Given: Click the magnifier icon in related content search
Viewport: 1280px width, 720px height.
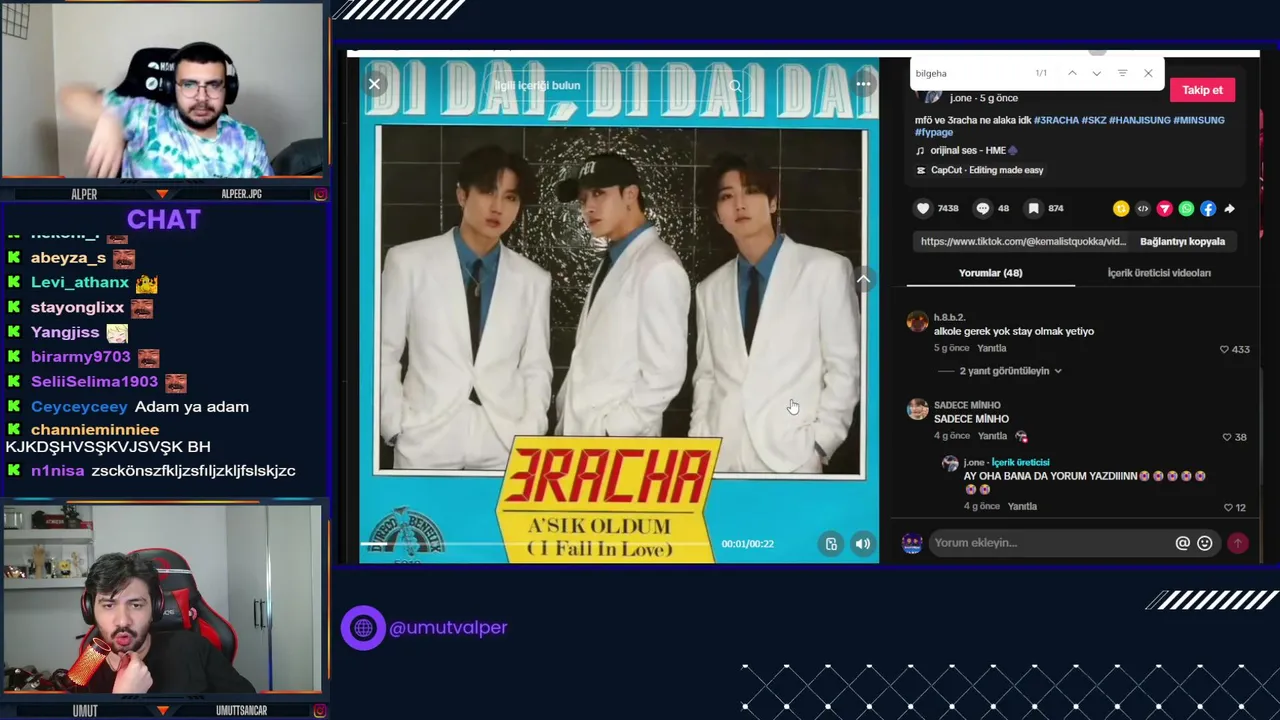Looking at the screenshot, I should [735, 86].
